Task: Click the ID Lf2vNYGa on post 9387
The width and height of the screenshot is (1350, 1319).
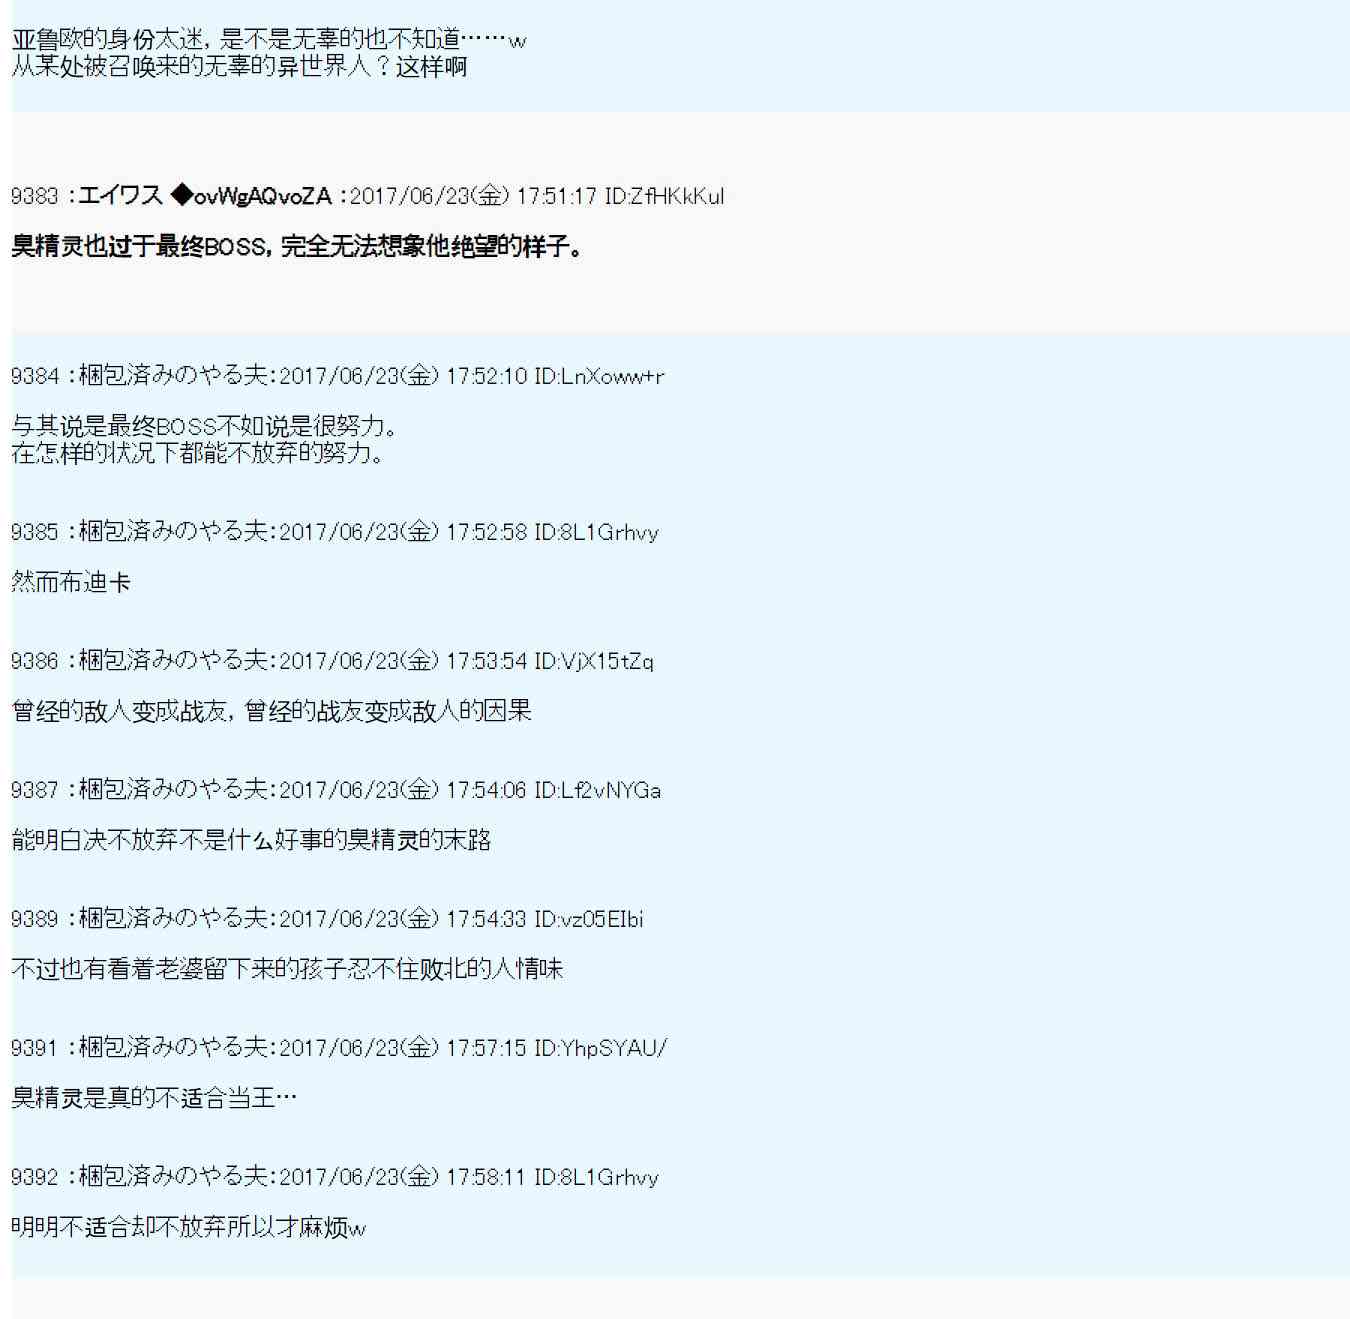Action: [597, 790]
